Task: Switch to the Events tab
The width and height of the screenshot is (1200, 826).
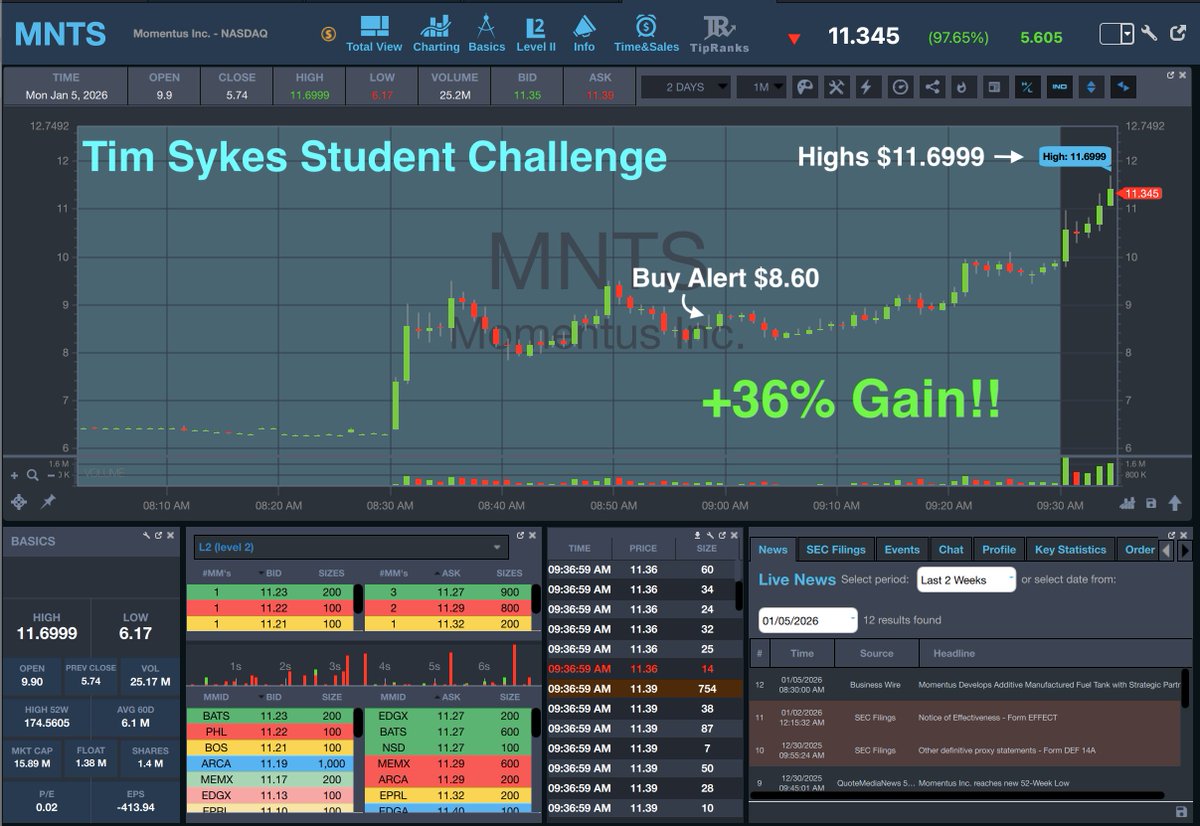Action: click(901, 549)
